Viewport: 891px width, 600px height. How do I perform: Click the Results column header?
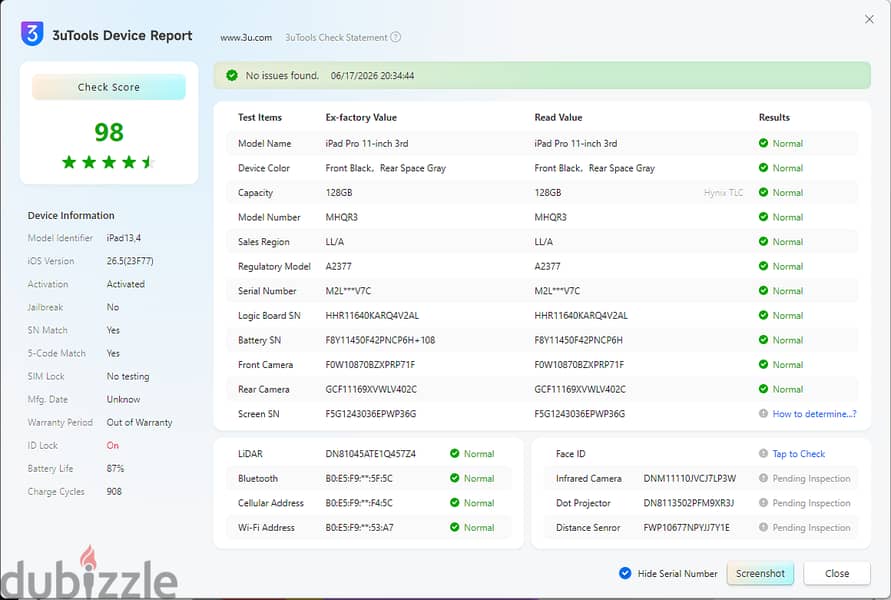[x=774, y=118]
